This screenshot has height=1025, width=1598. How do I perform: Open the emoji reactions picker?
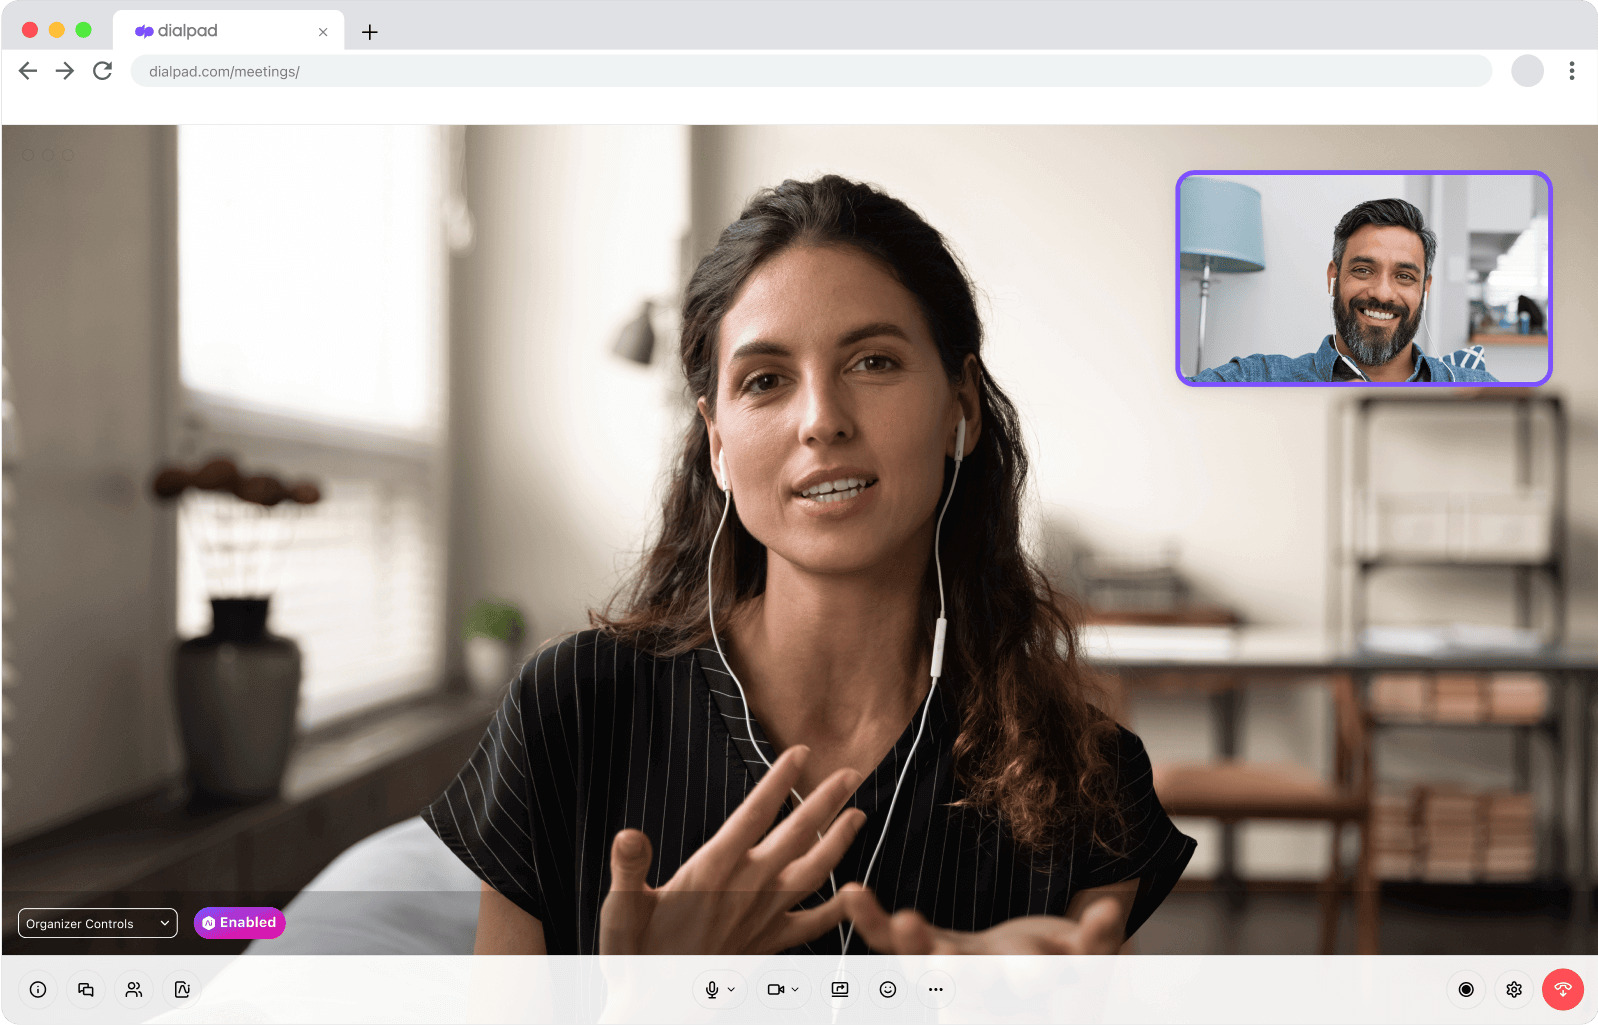pyautogui.click(x=888, y=990)
